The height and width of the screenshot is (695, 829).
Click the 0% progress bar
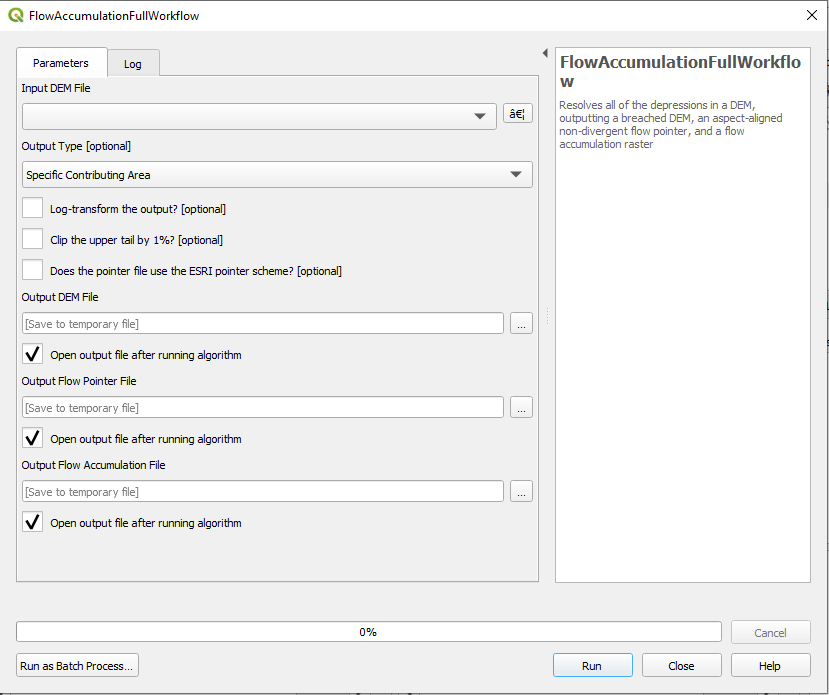tap(368, 632)
